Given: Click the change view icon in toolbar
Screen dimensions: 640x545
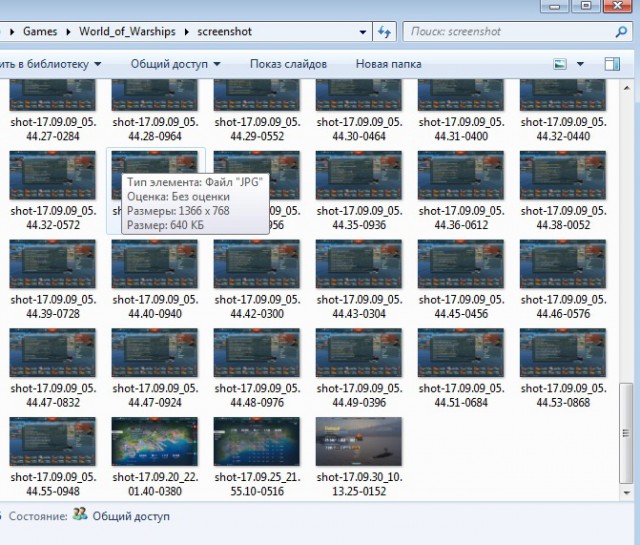Looking at the screenshot, I should pyautogui.click(x=560, y=64).
